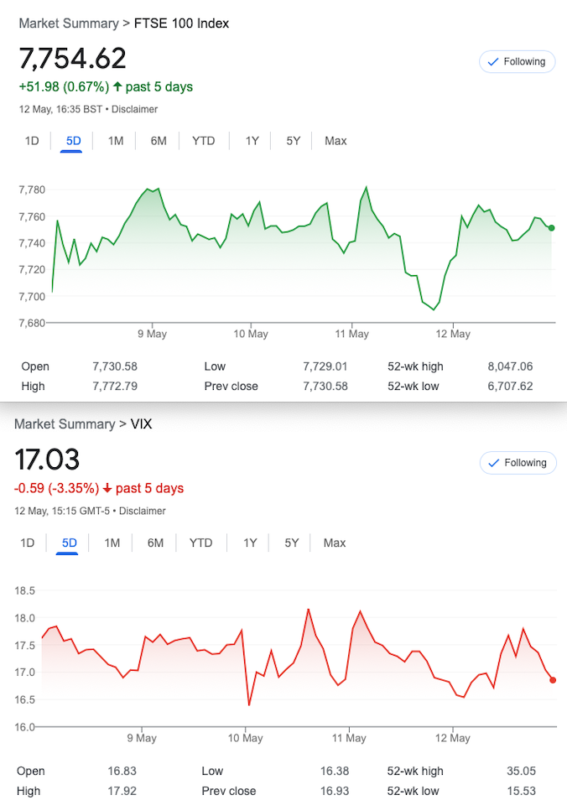Select the 1M tab on FTSE 100 chart
Viewport: 567px width, 800px height.
115,141
